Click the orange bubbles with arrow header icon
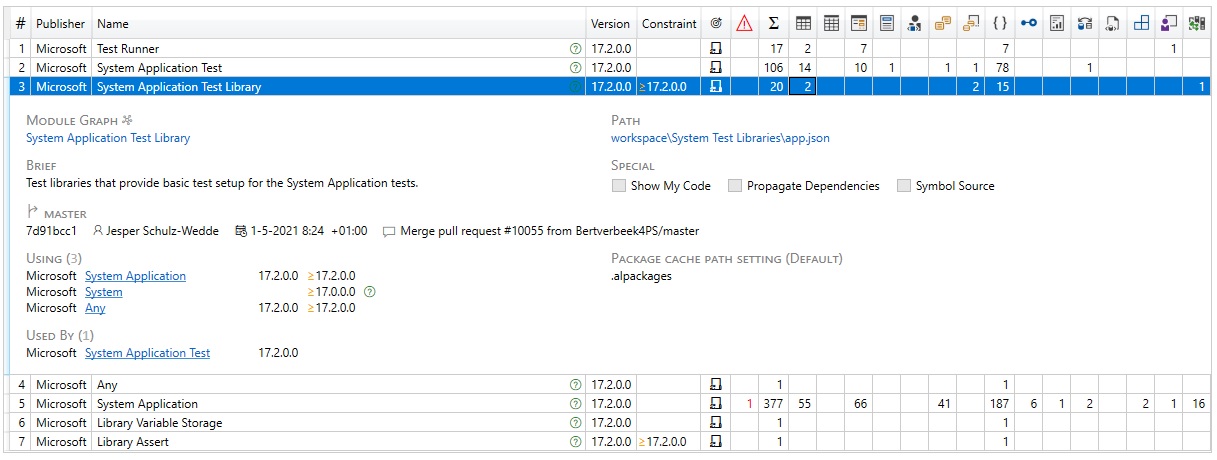The image size is (1217, 460). point(971,24)
